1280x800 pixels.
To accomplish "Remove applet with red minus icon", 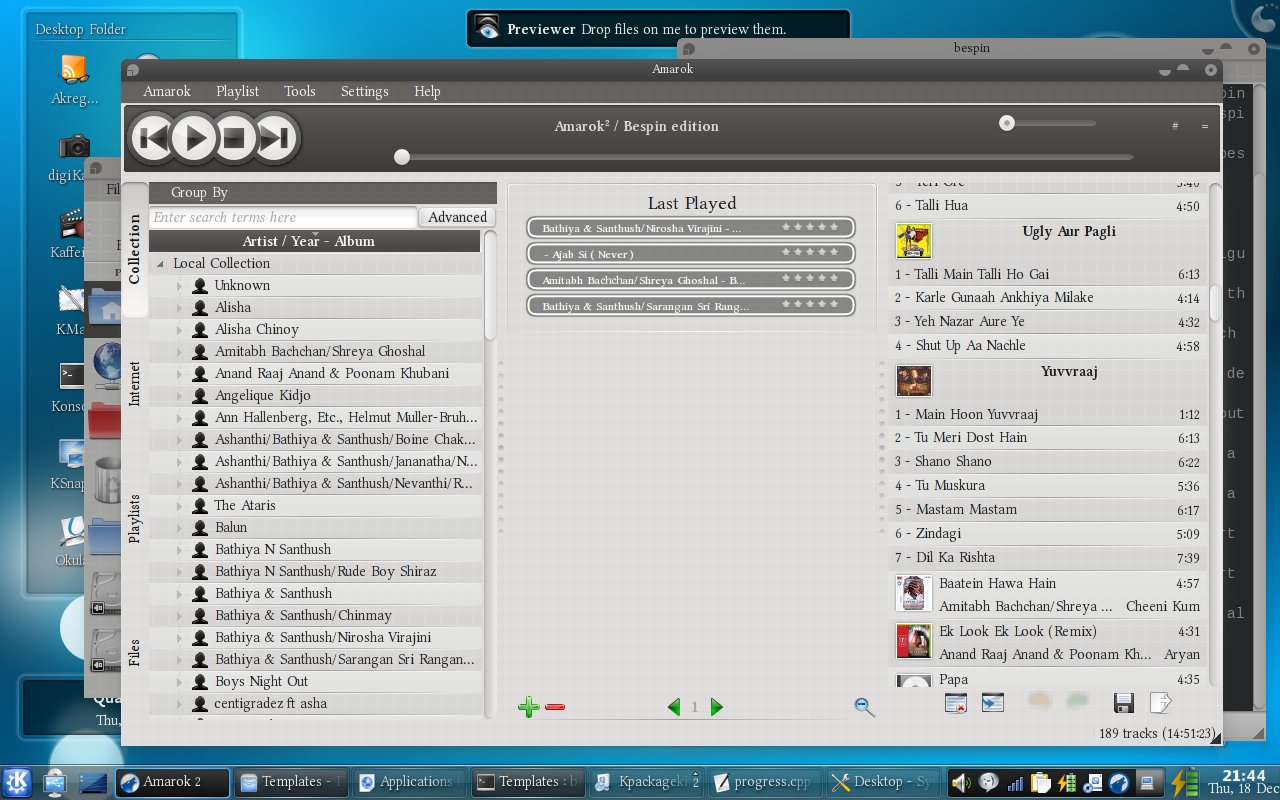I will tap(555, 707).
